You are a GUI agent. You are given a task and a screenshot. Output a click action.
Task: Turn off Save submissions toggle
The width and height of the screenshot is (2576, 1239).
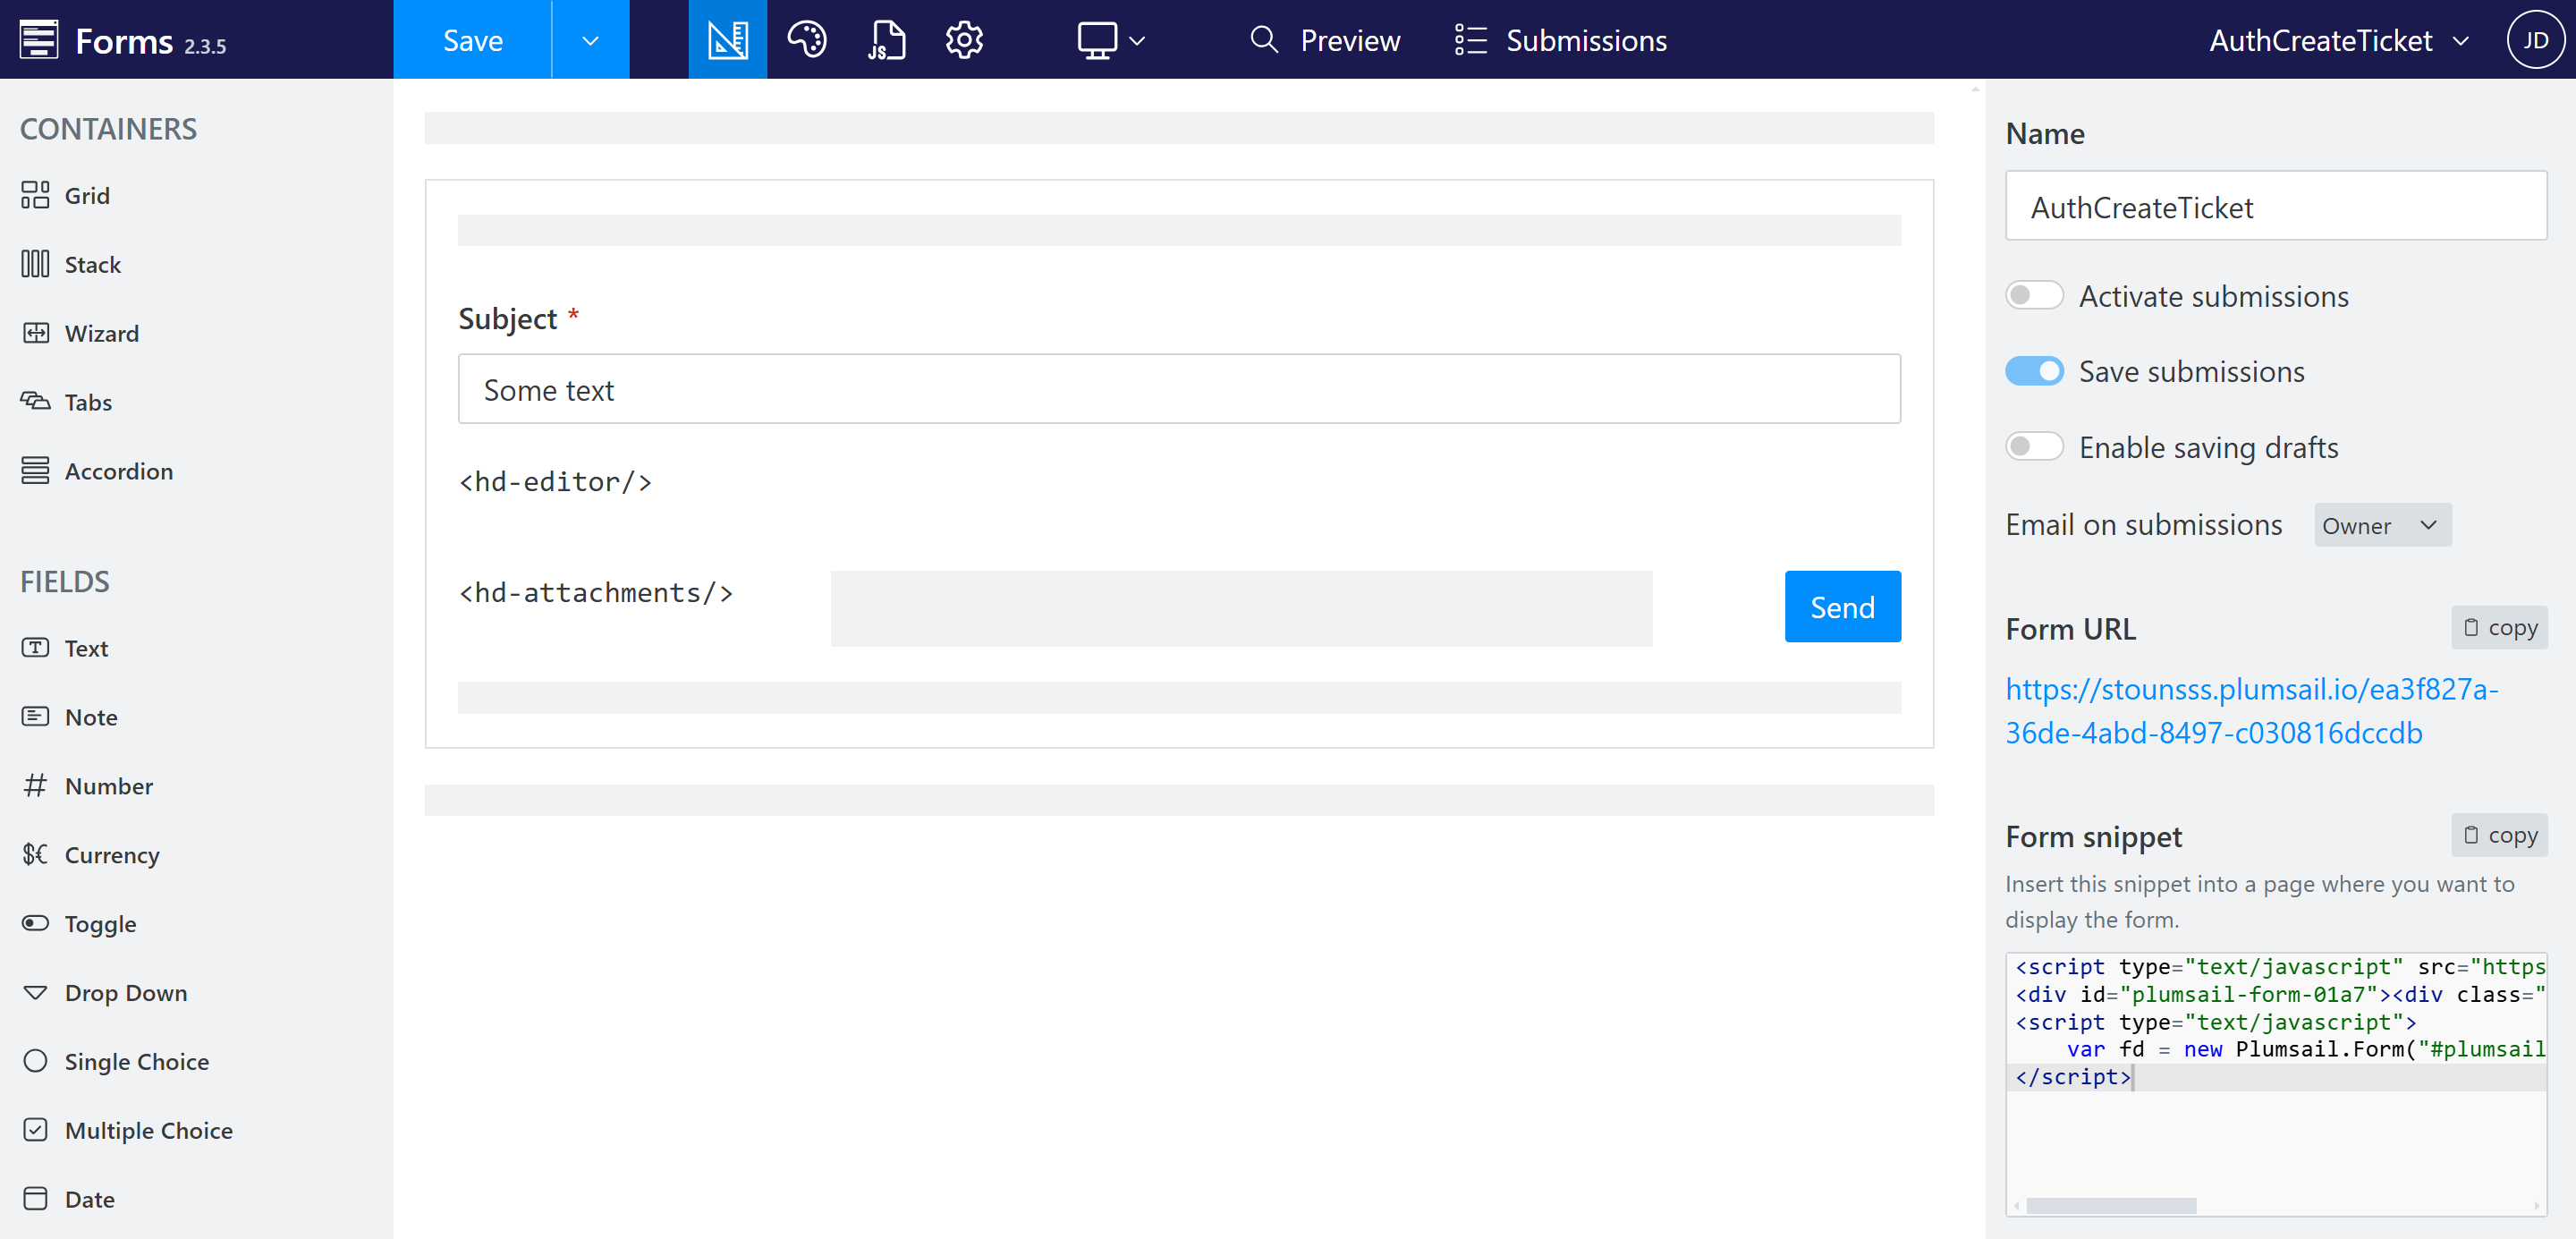click(x=2033, y=371)
